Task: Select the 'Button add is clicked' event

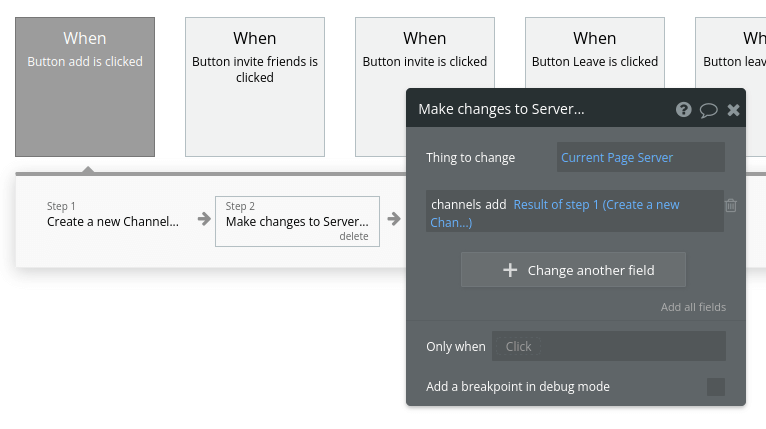Action: pyautogui.click(x=85, y=87)
